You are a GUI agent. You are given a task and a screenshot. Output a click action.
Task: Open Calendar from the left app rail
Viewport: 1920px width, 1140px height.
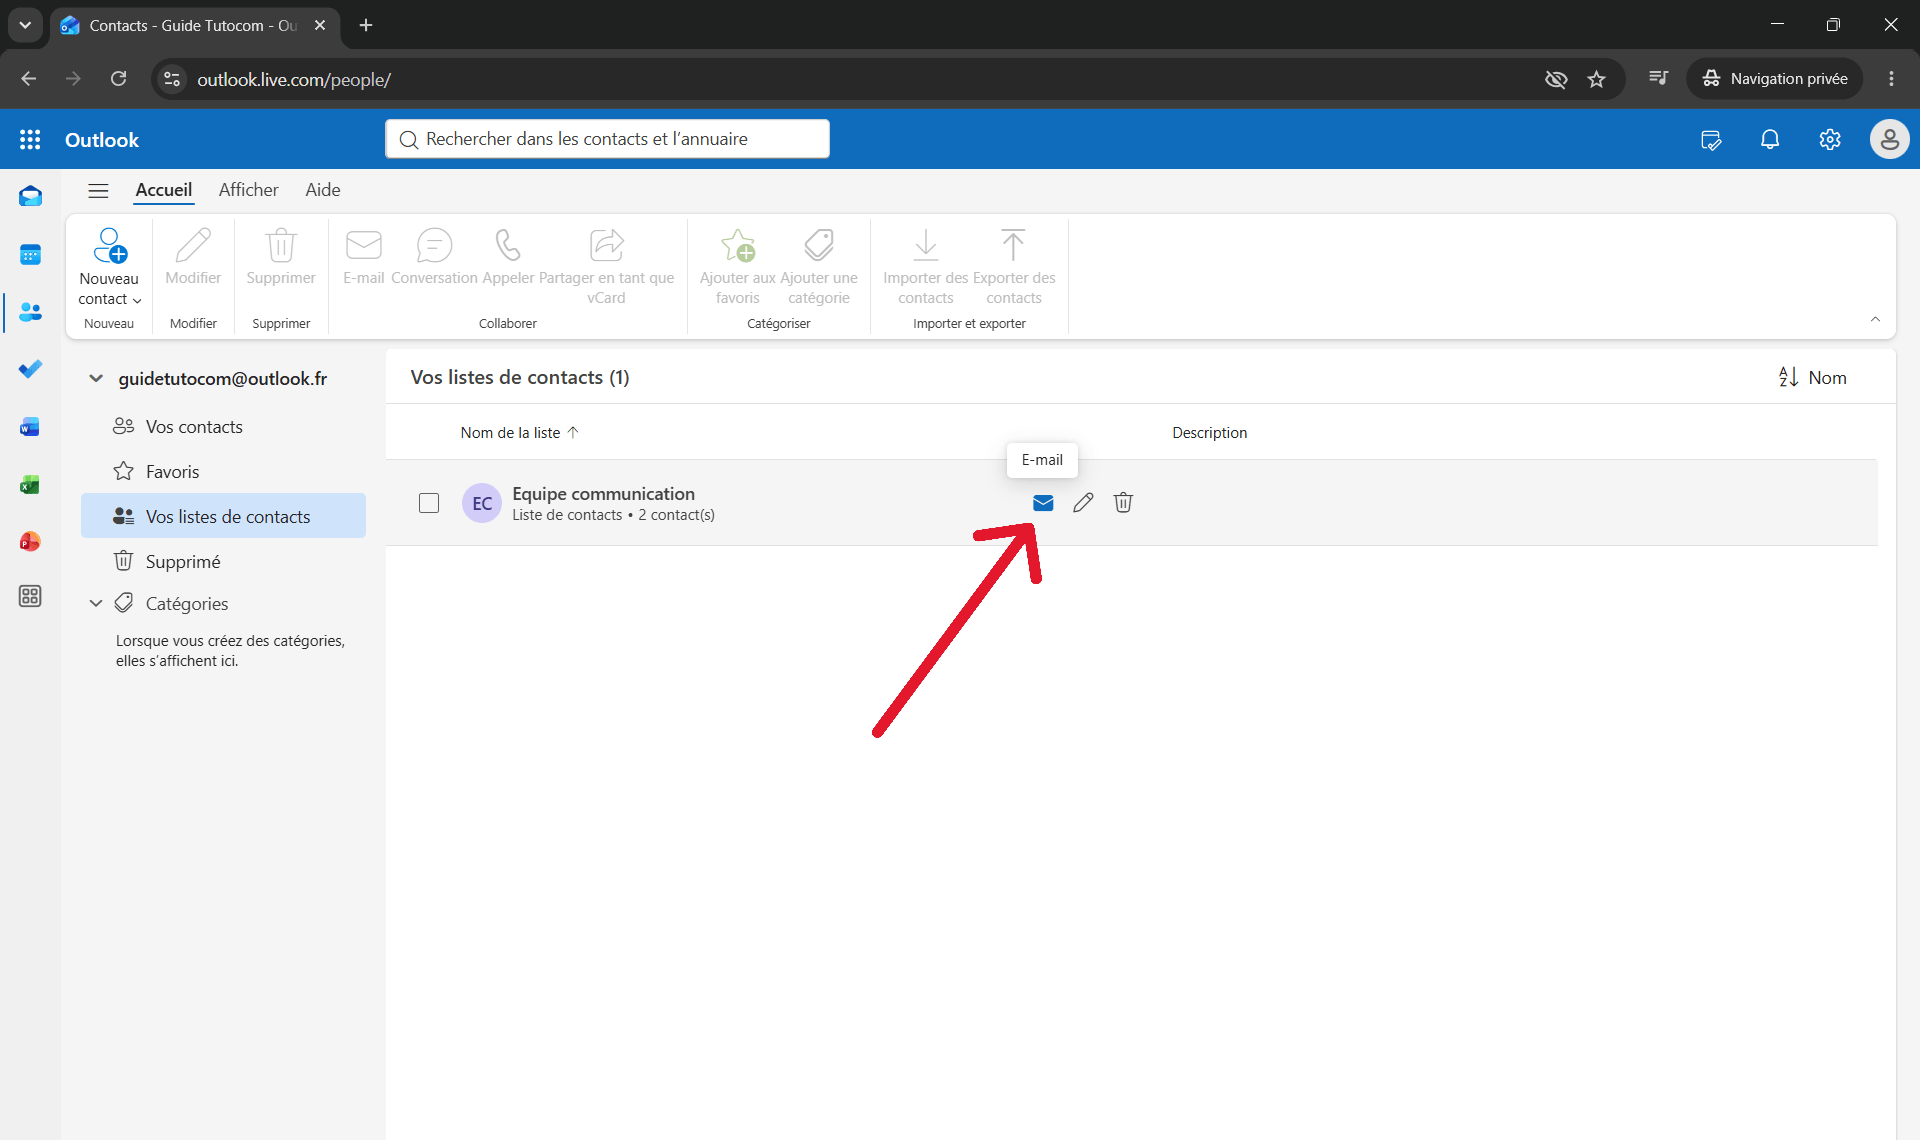pos(30,255)
